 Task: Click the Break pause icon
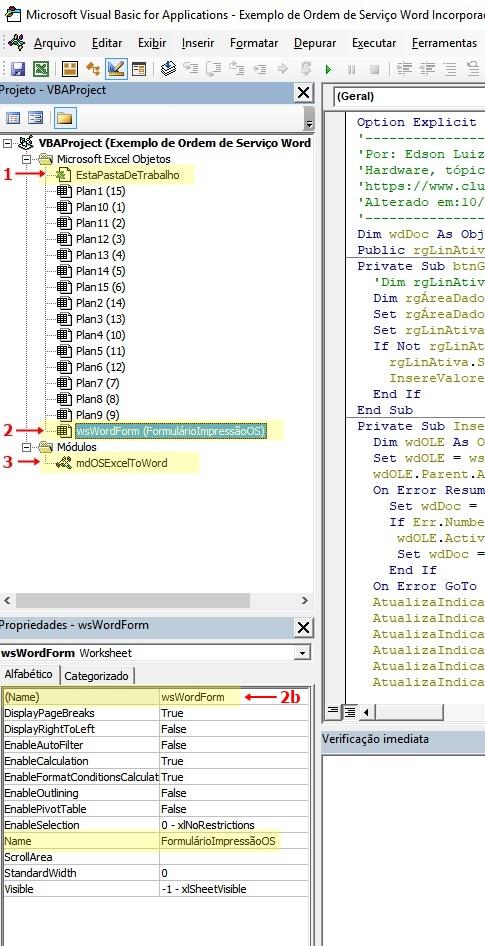tap(351, 69)
